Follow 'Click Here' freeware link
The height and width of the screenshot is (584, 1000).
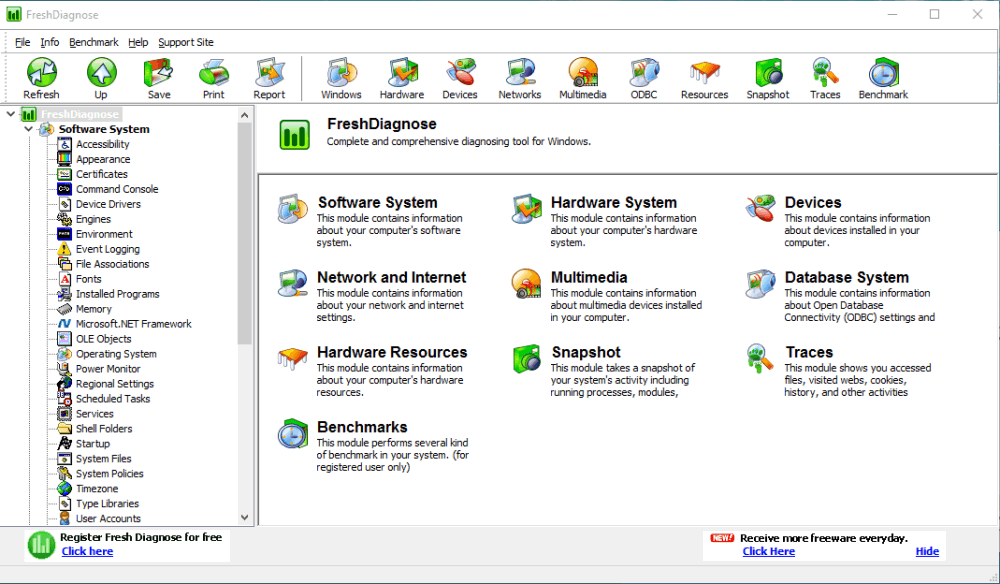point(768,551)
